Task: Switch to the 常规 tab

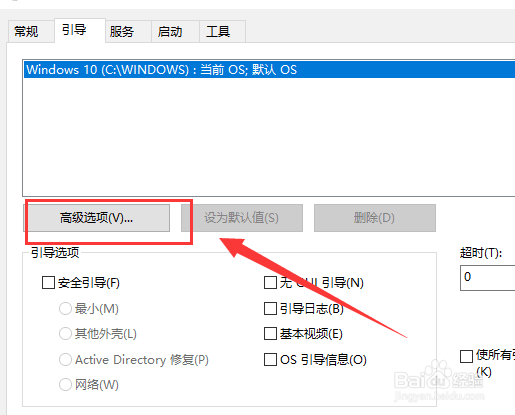Action: [x=31, y=32]
